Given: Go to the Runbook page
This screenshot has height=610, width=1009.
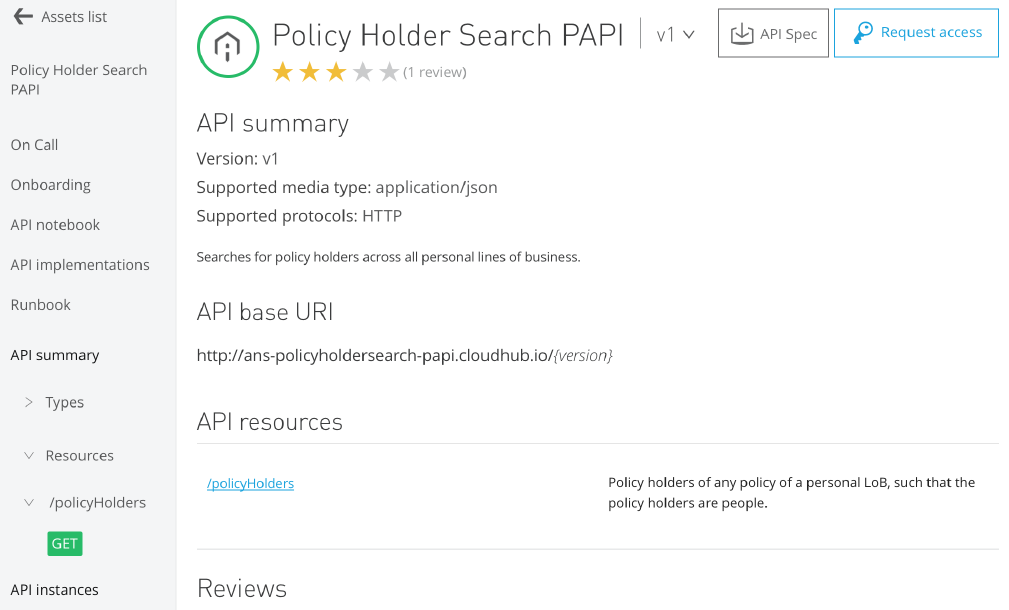Looking at the screenshot, I should pyautogui.click(x=41, y=305).
